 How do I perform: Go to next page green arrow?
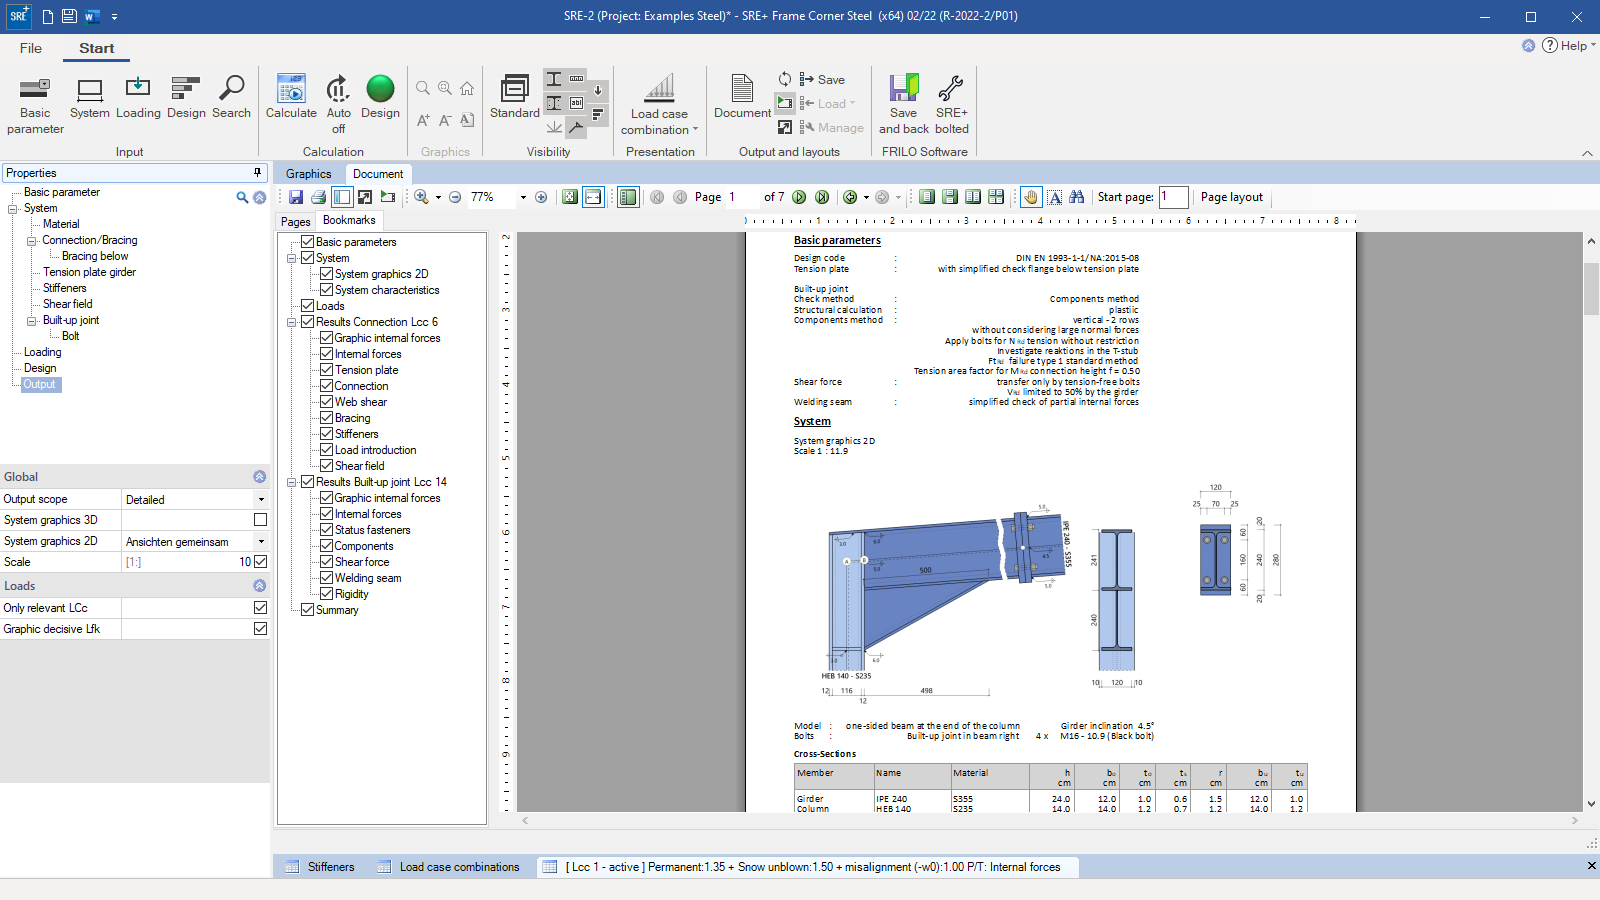(799, 197)
